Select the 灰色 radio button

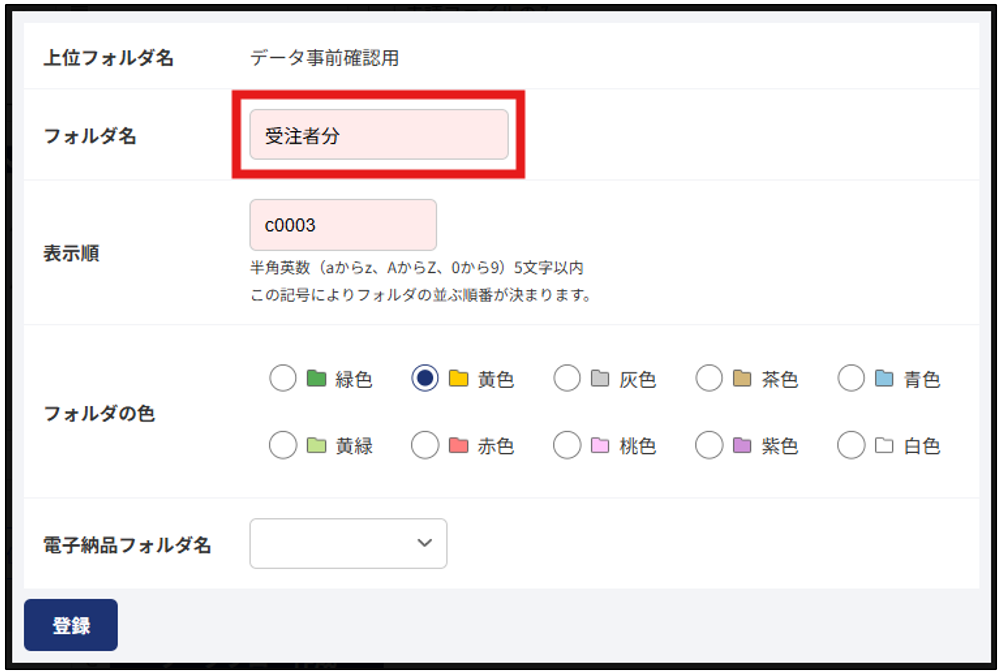(x=567, y=378)
